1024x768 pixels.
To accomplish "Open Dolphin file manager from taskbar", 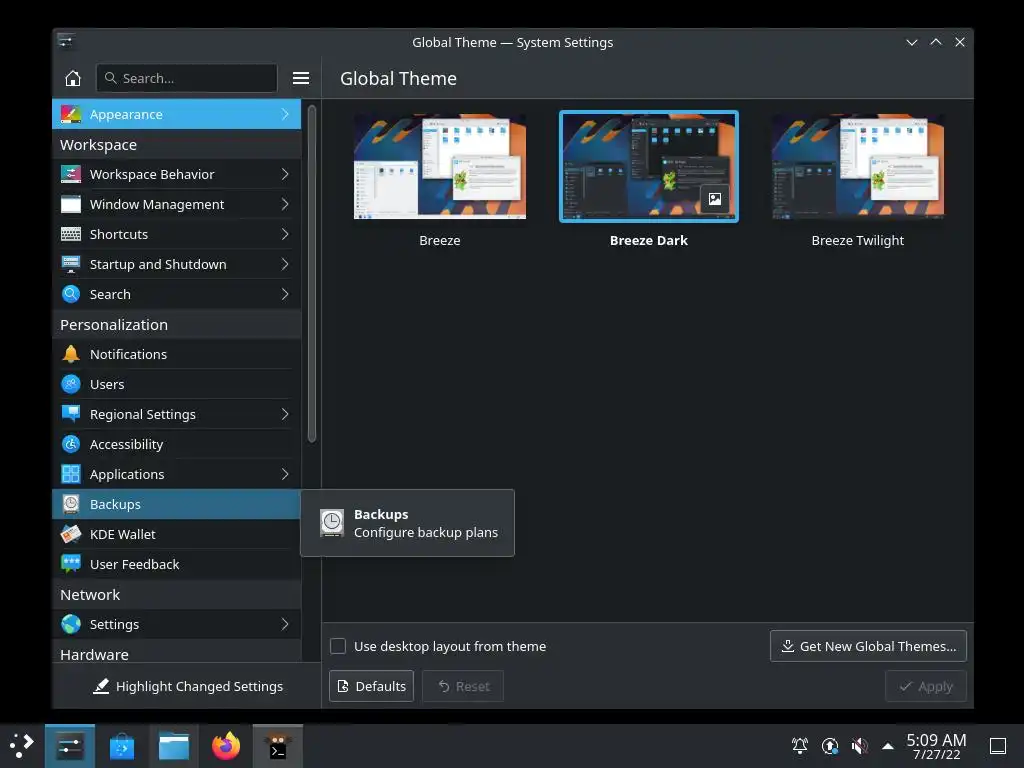I will pos(174,746).
